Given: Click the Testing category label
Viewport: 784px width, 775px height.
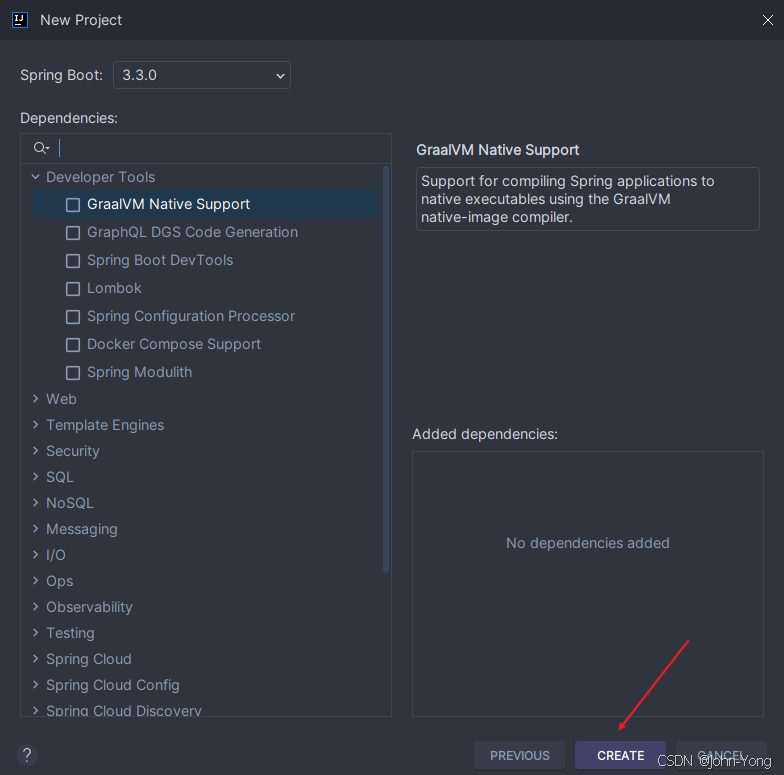Looking at the screenshot, I should (70, 633).
